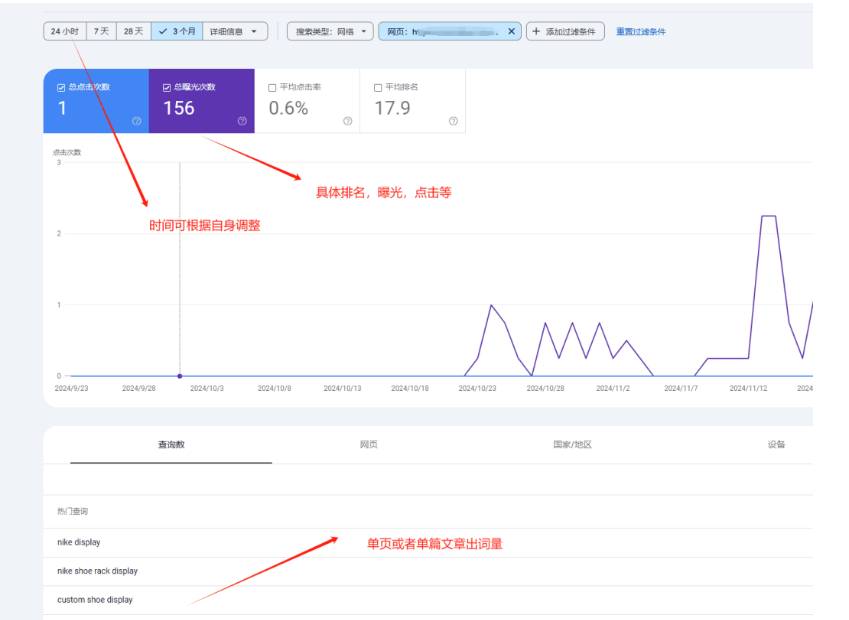Remove the 网页 filter with X icon

click(x=511, y=32)
